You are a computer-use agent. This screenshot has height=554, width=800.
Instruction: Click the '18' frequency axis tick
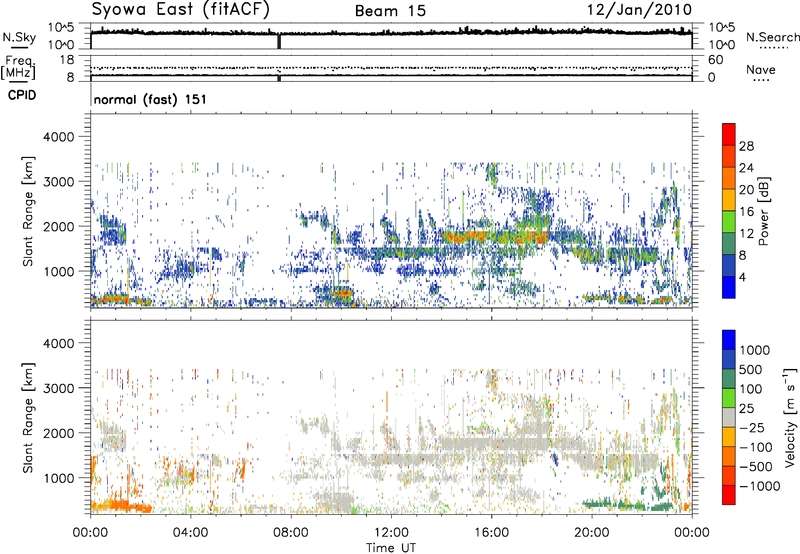tap(67, 60)
